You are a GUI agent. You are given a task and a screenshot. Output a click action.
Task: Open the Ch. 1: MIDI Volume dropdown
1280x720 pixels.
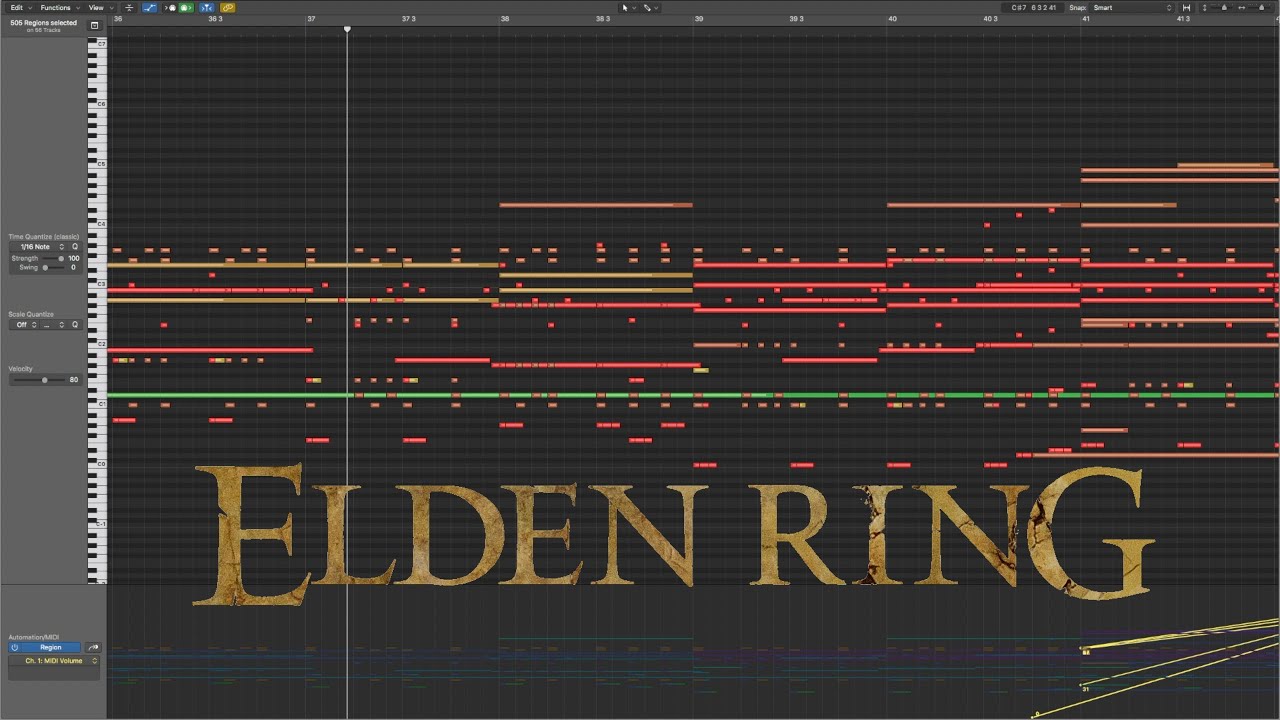click(54, 661)
